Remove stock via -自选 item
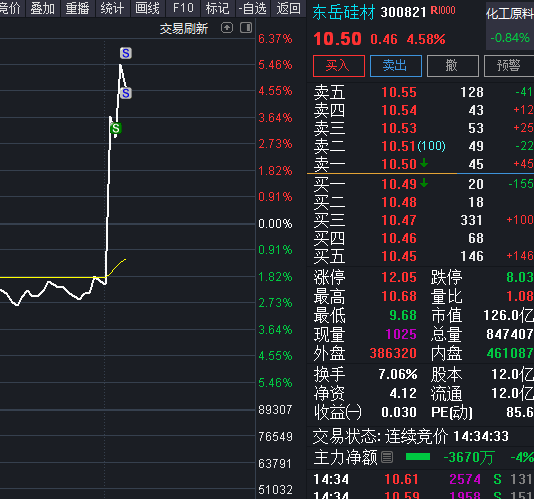The height and width of the screenshot is (499, 534). click(252, 8)
